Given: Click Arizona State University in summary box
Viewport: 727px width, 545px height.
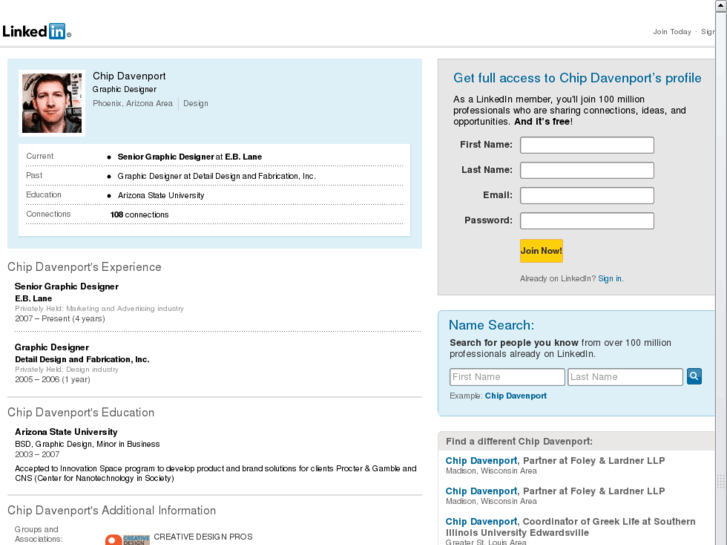Looking at the screenshot, I should pos(161,195).
